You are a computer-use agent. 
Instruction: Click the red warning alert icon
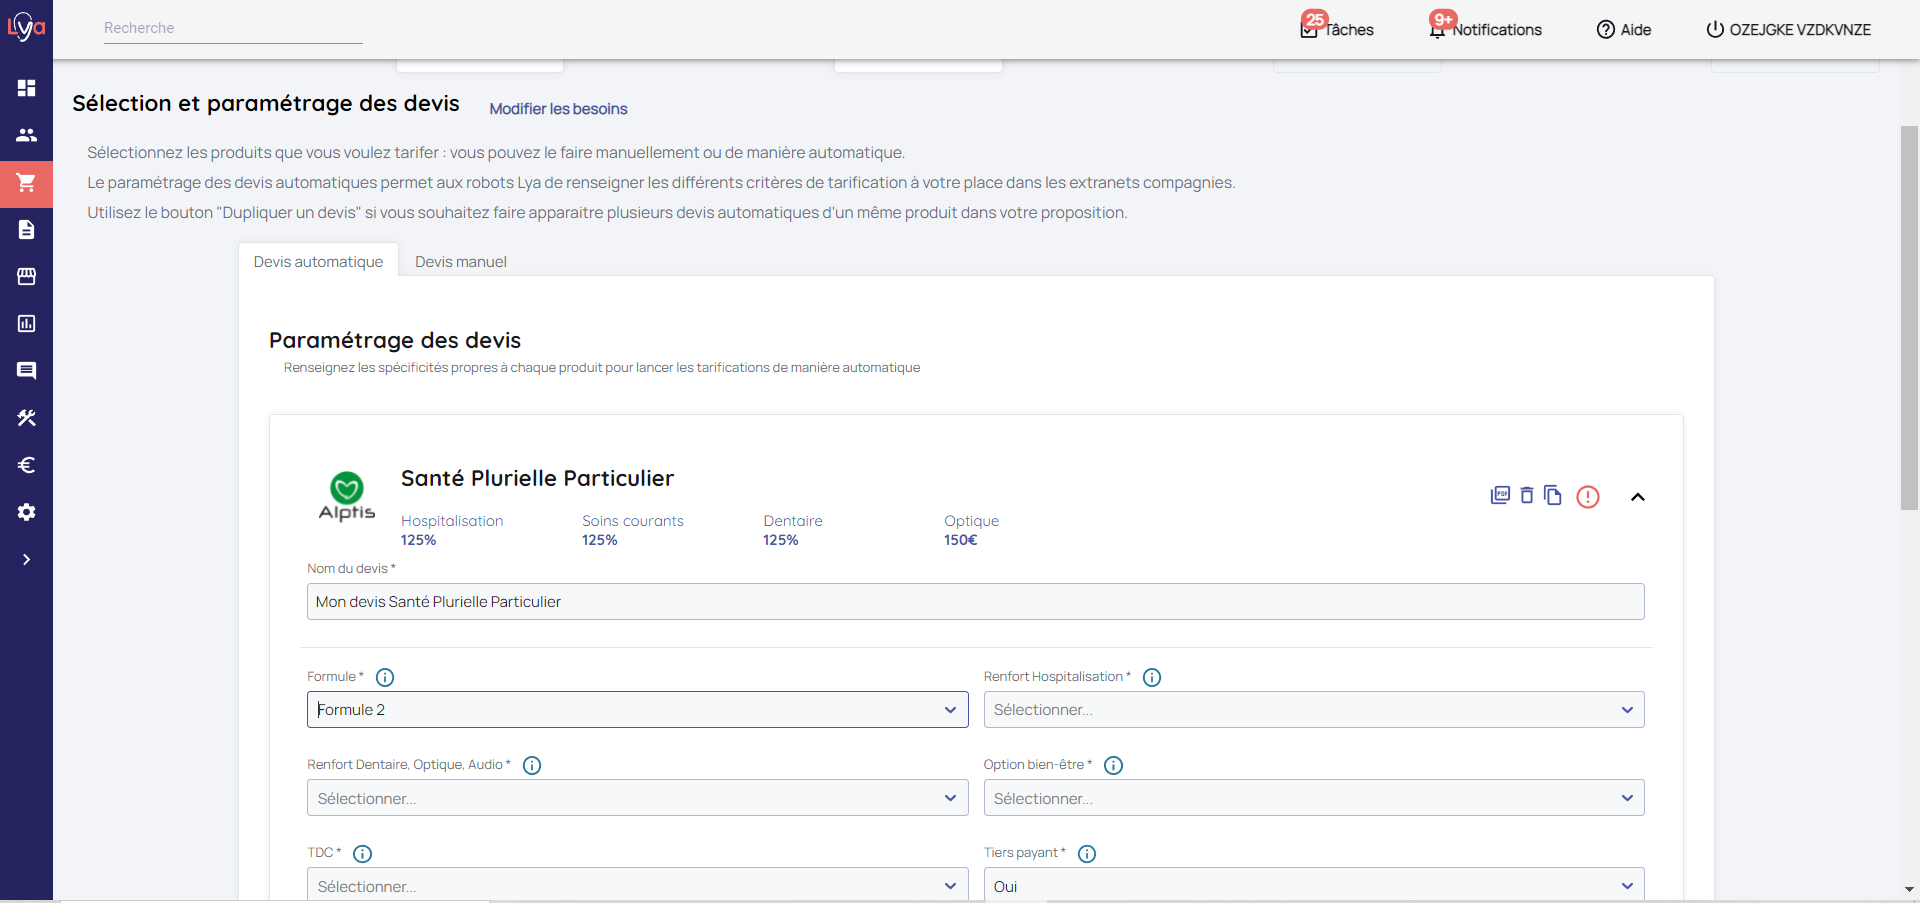tap(1587, 497)
